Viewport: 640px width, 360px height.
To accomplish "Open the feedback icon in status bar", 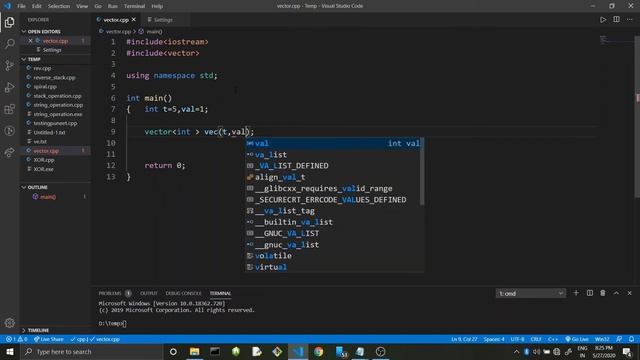I will click(619, 339).
